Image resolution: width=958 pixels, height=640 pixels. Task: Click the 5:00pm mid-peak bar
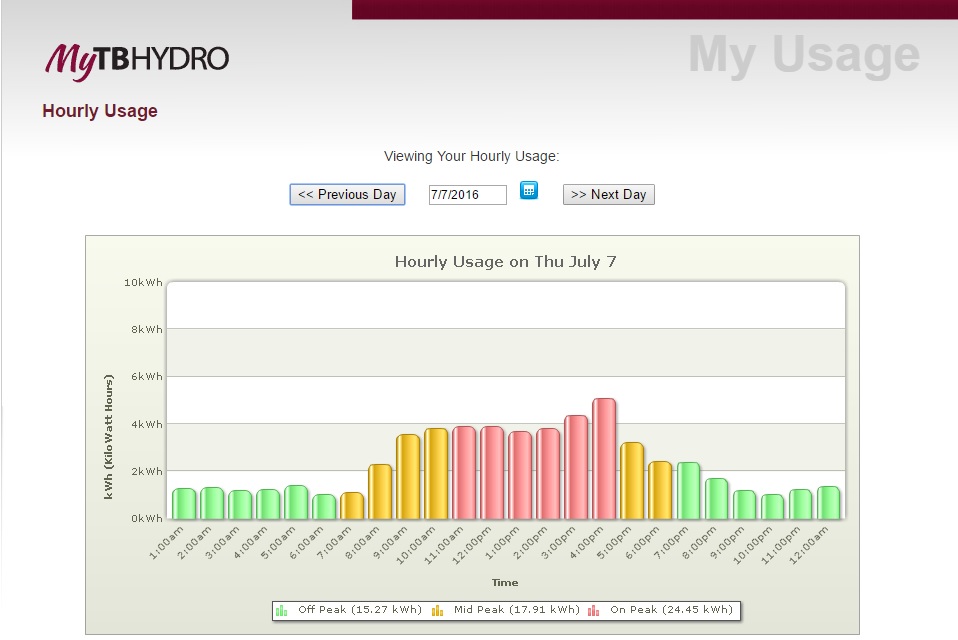pyautogui.click(x=632, y=481)
